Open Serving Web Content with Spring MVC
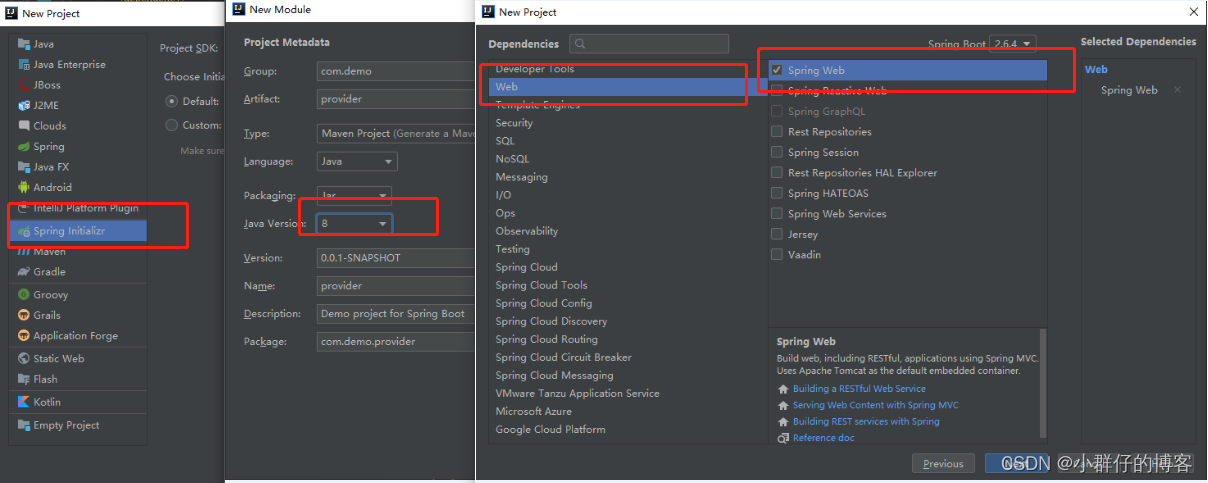Screen dimensions: 1208x483 point(875,405)
